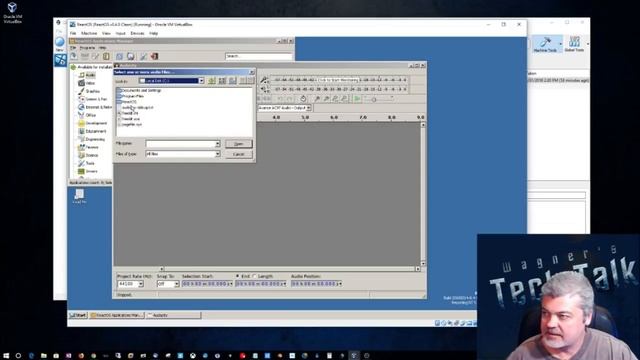The height and width of the screenshot is (360, 640).
Task: Expand the File name dropdown arrow
Action: tap(218, 144)
